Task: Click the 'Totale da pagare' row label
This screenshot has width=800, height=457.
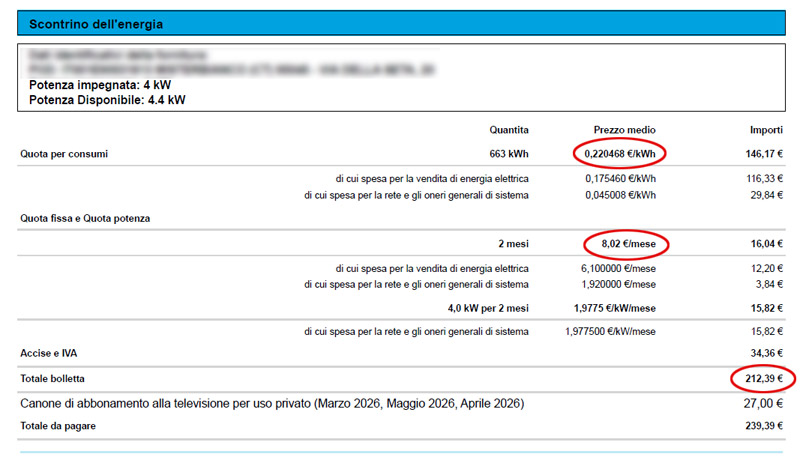Action: (58, 426)
